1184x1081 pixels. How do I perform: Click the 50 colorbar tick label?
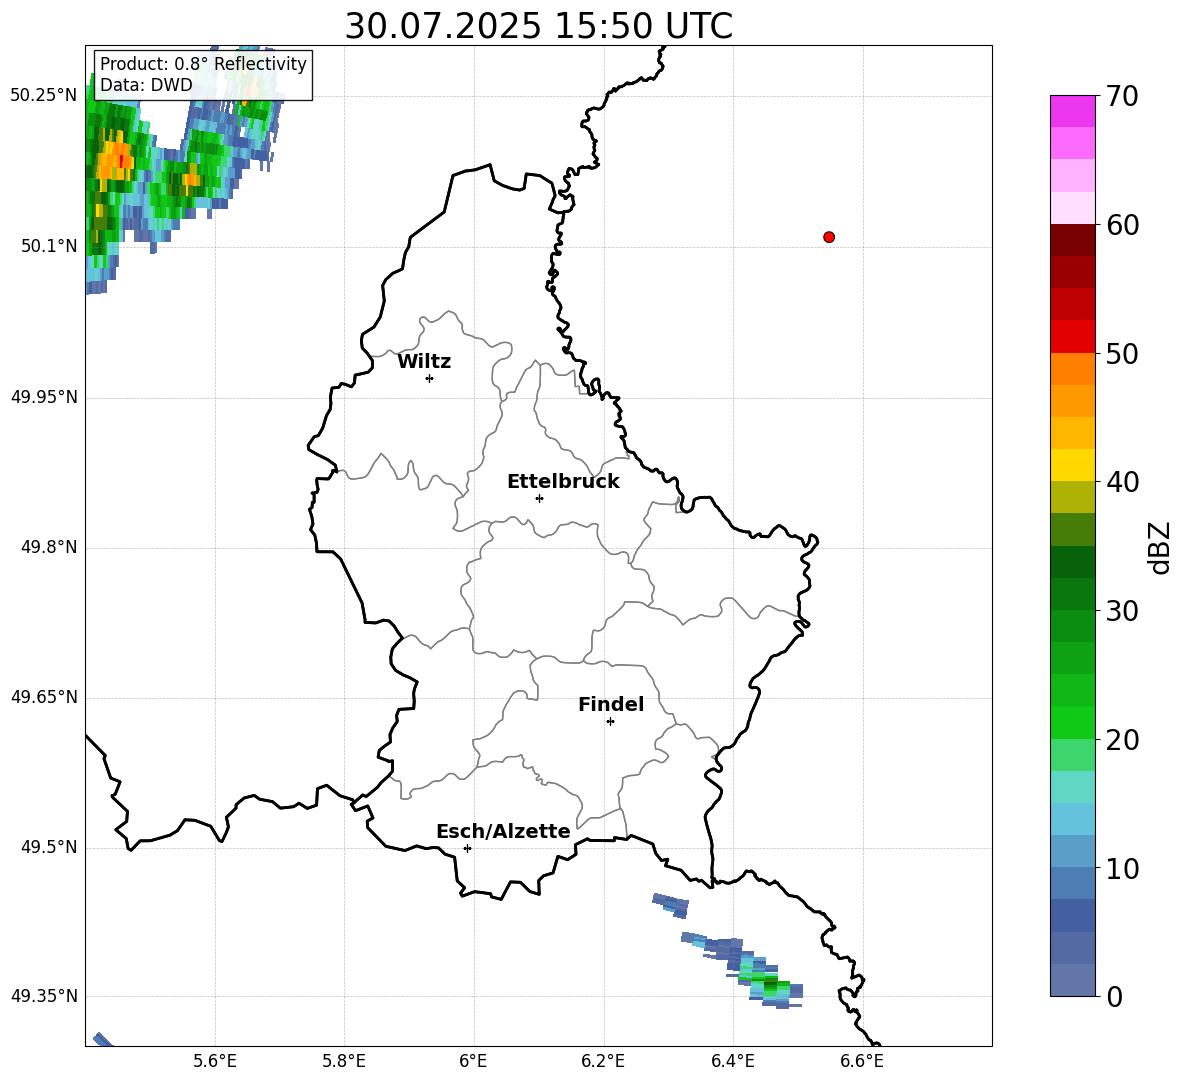[x=1121, y=354]
